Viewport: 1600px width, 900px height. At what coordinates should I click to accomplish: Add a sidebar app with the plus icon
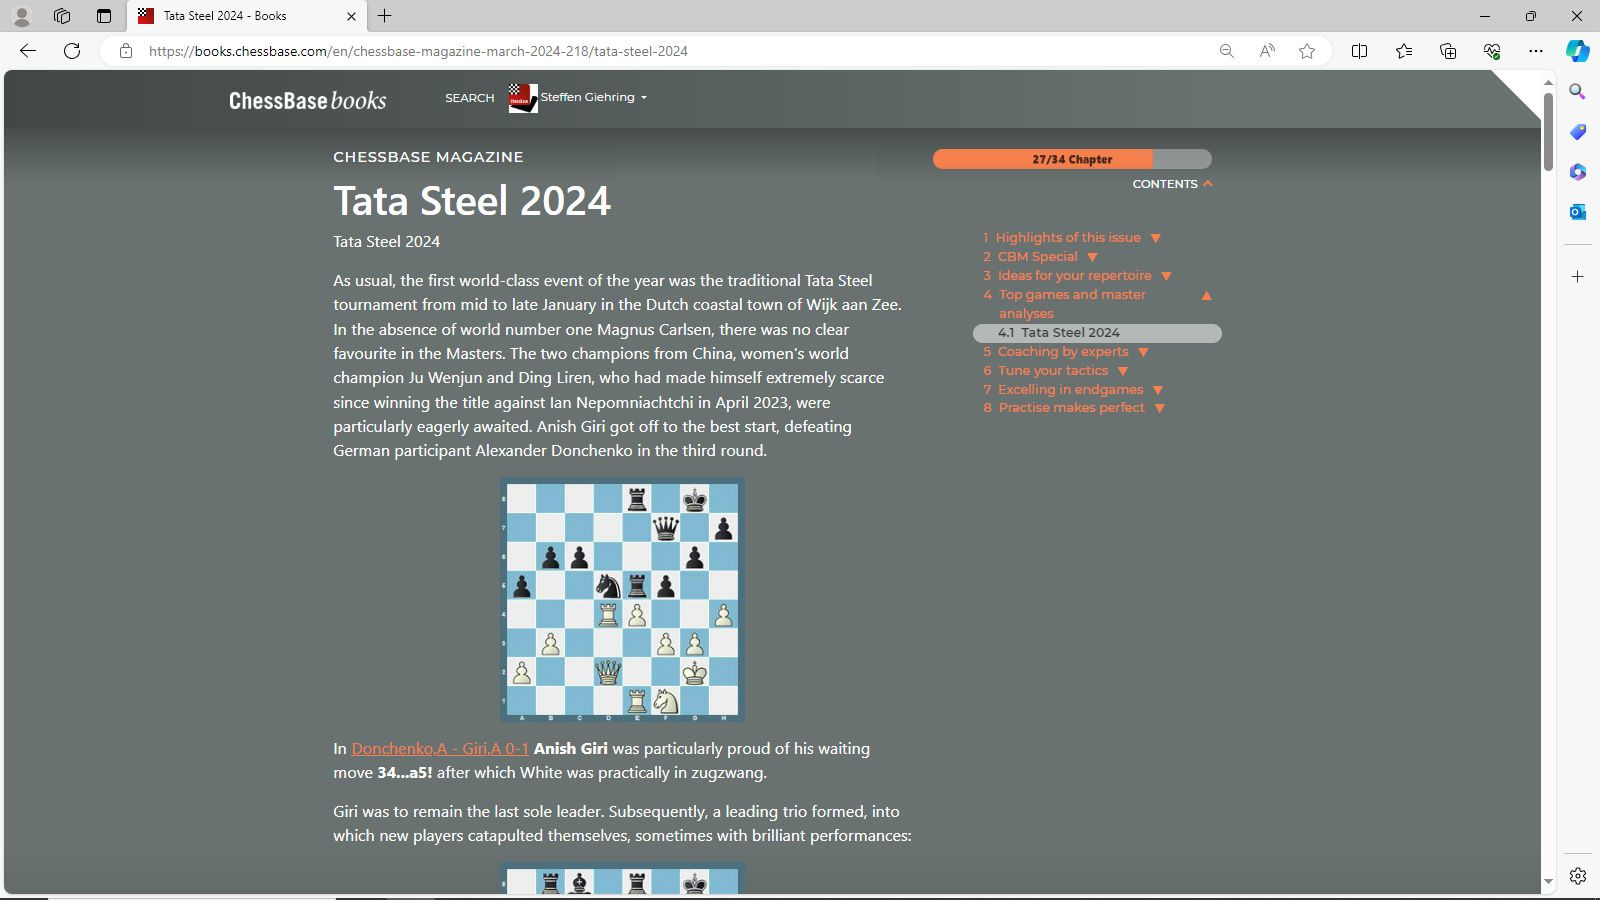click(1577, 276)
